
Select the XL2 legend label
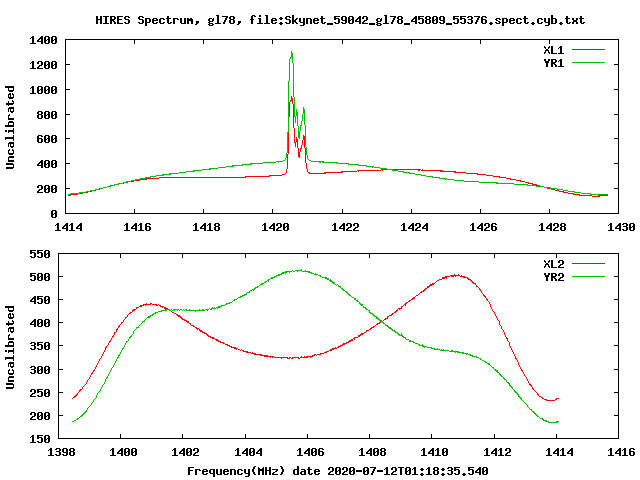[x=553, y=264]
